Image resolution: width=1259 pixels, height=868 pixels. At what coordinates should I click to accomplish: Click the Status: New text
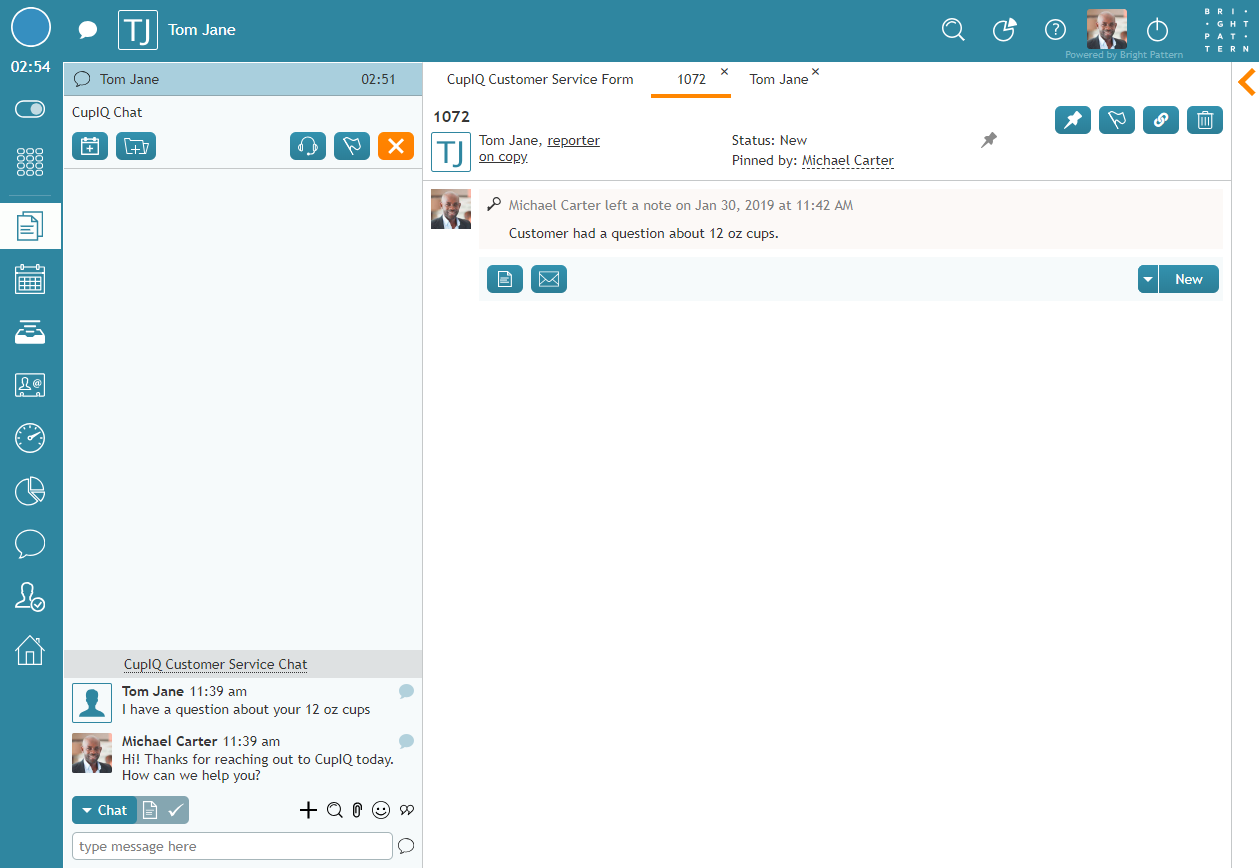tap(770, 140)
